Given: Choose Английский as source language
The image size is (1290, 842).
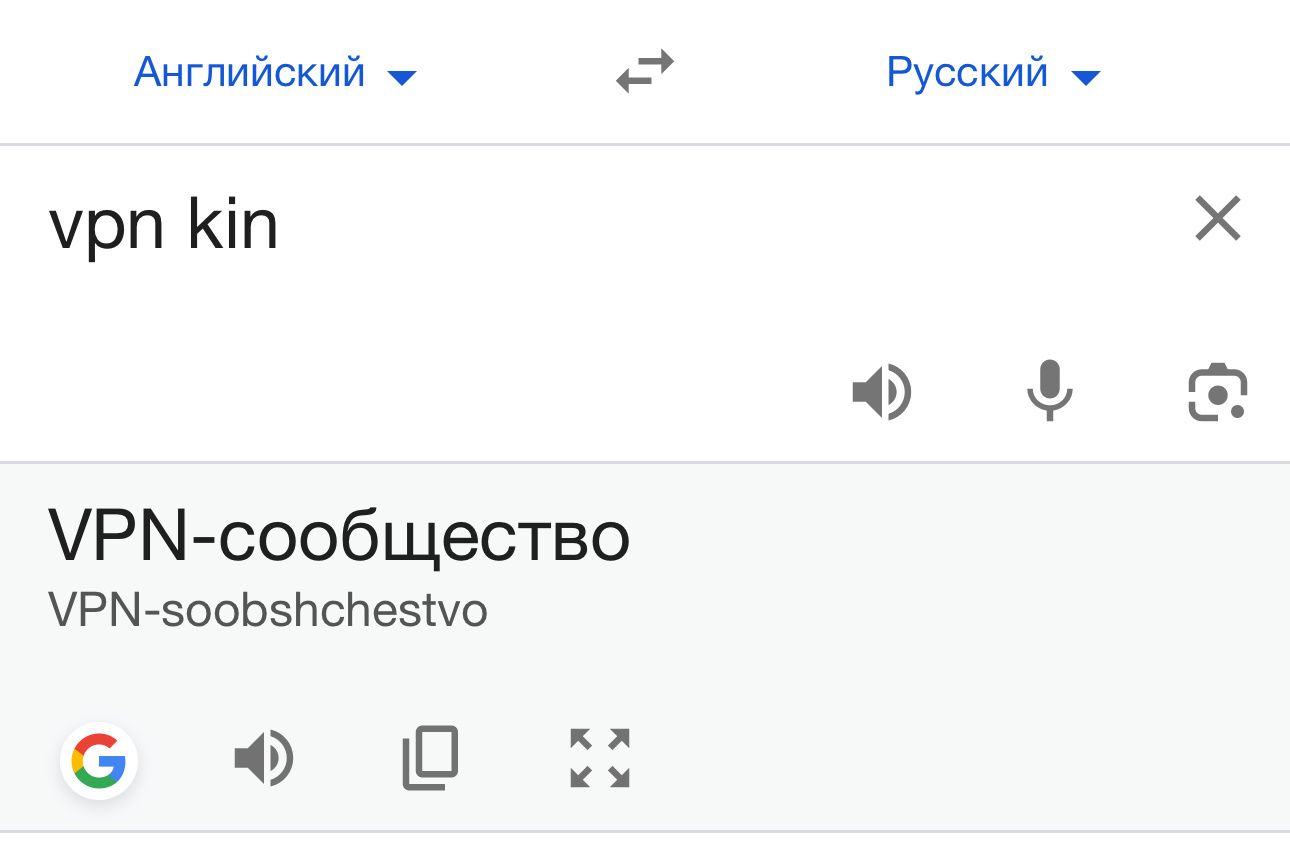Looking at the screenshot, I should coord(249,73).
